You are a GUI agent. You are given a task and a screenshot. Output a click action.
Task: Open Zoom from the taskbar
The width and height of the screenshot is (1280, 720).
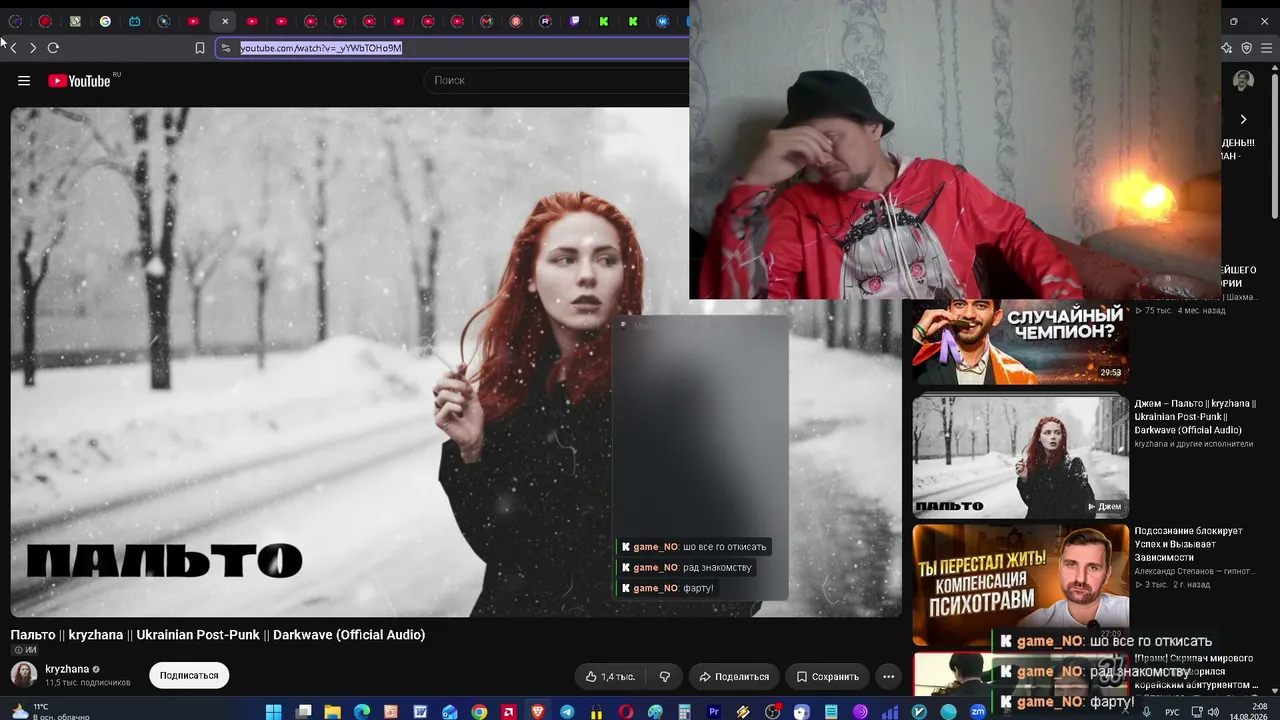pos(978,712)
